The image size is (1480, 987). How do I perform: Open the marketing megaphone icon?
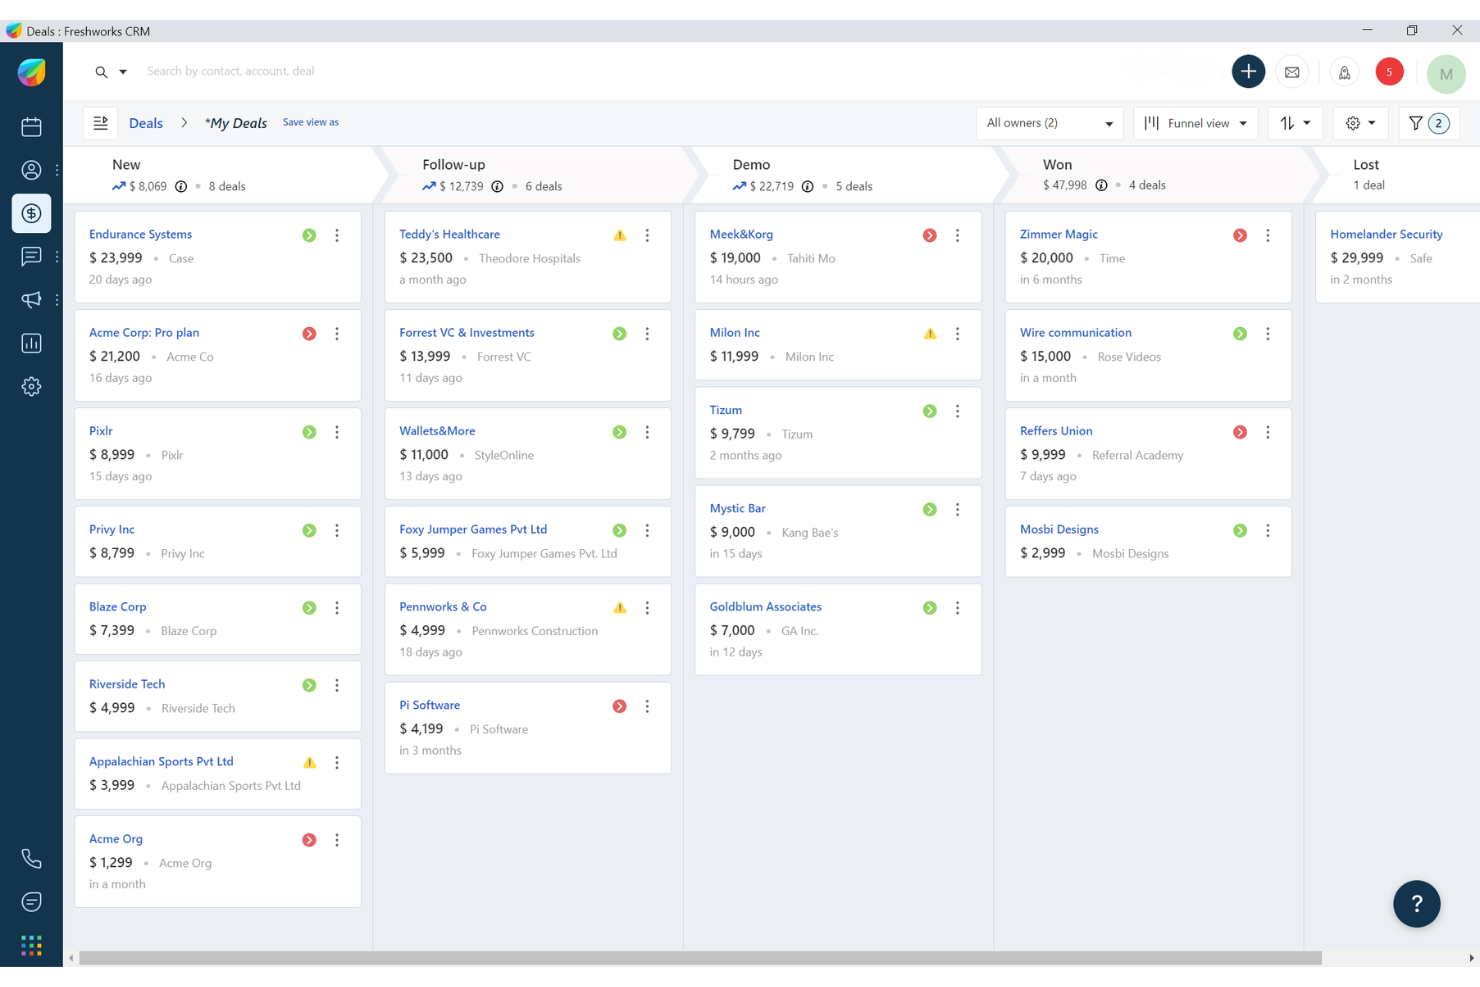pos(31,299)
